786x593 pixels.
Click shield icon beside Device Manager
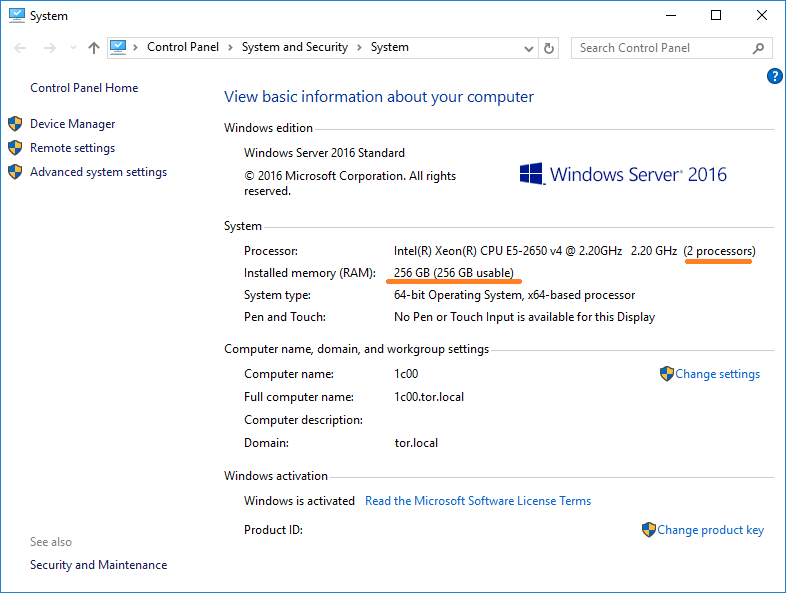(15, 124)
